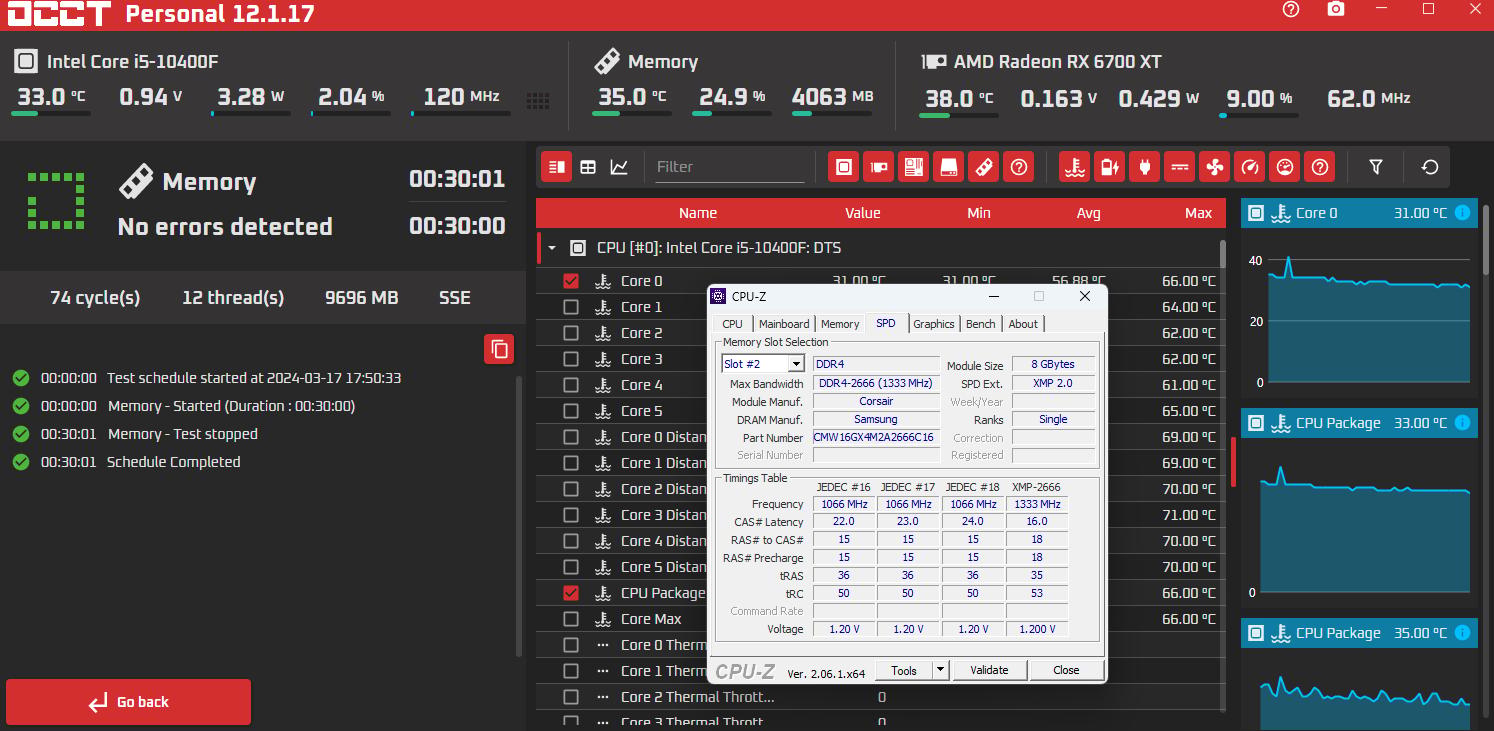
Task: Switch to the graph-only line chart view icon
Action: coord(620,167)
